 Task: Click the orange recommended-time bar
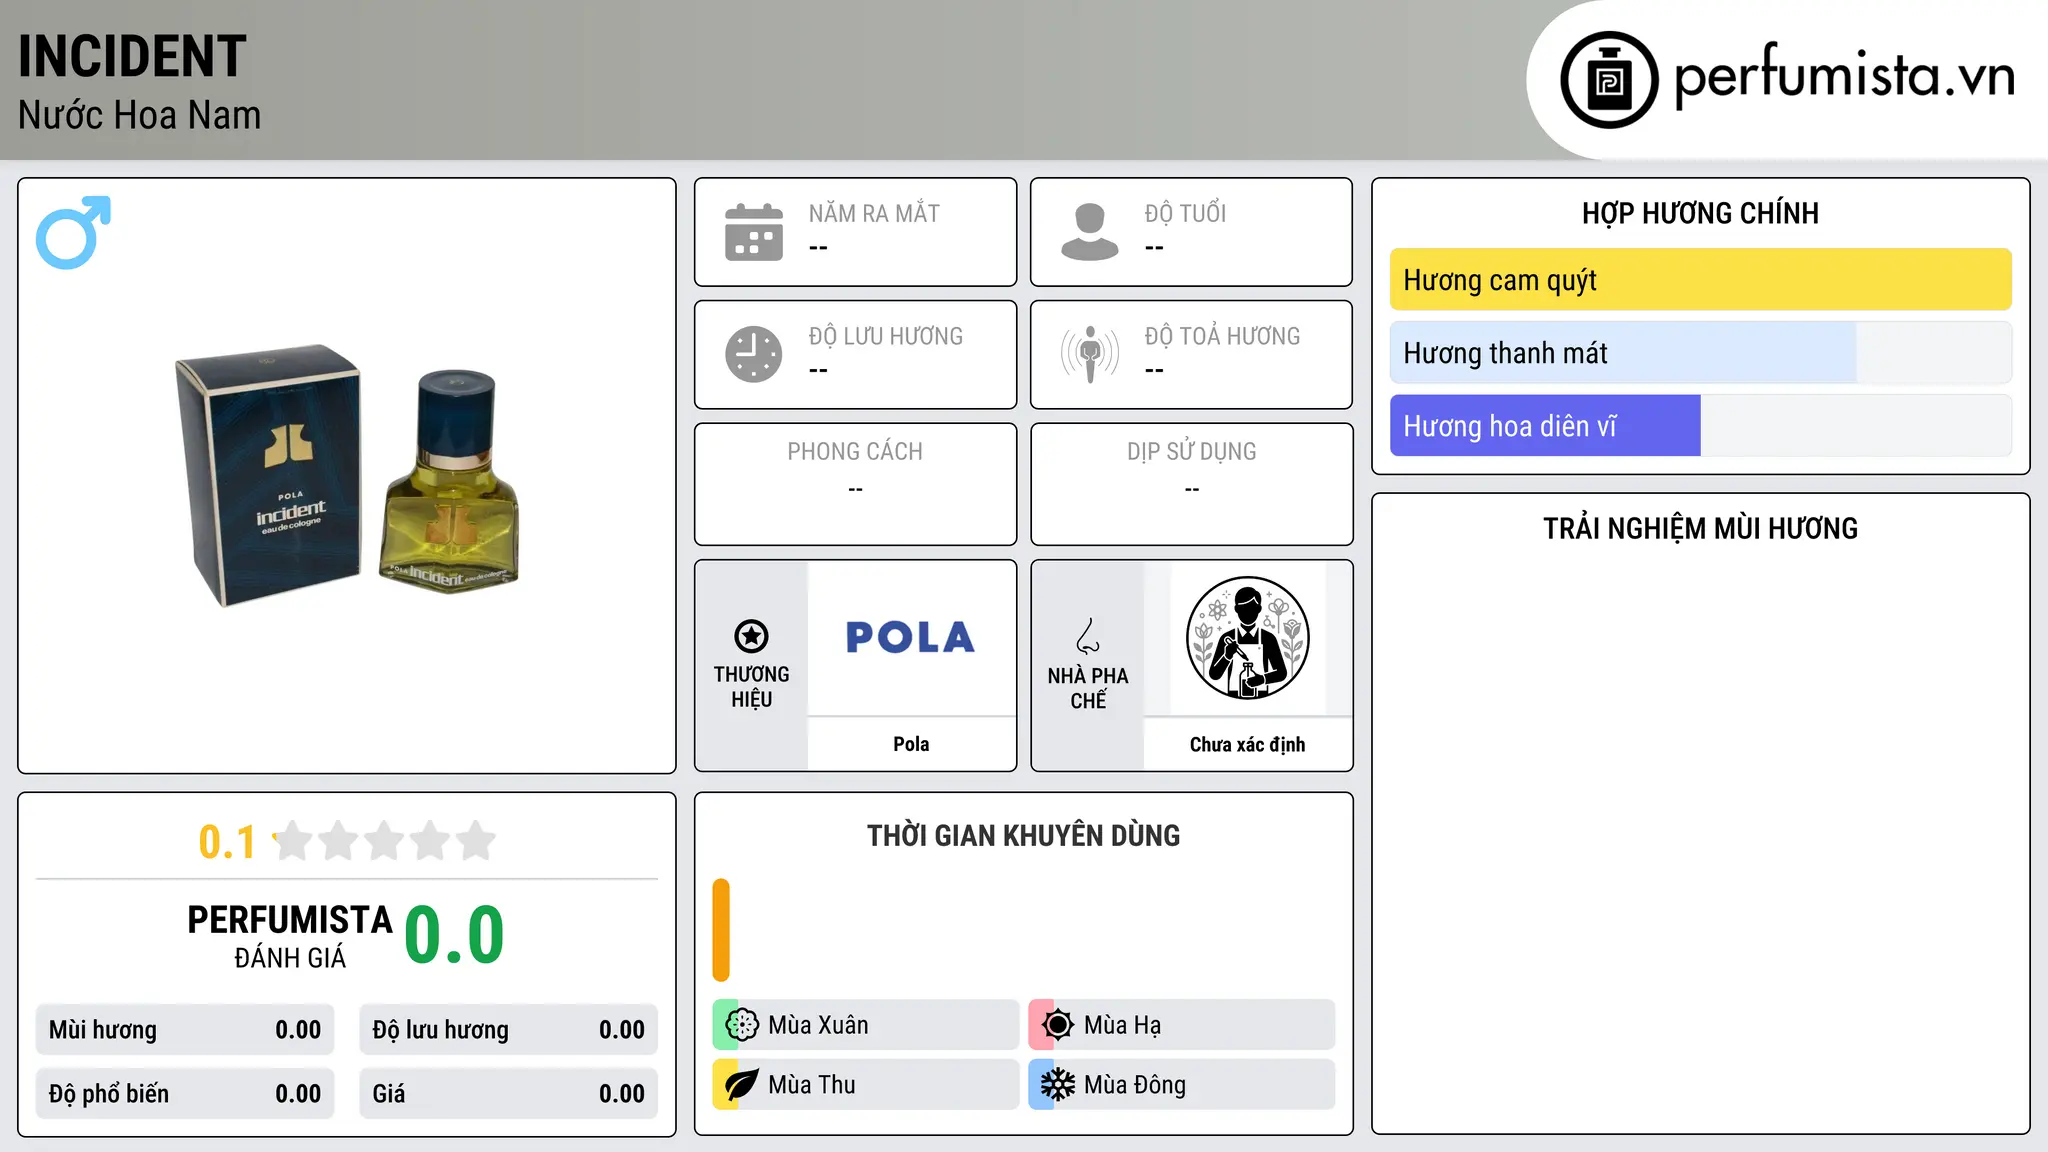pyautogui.click(x=721, y=930)
